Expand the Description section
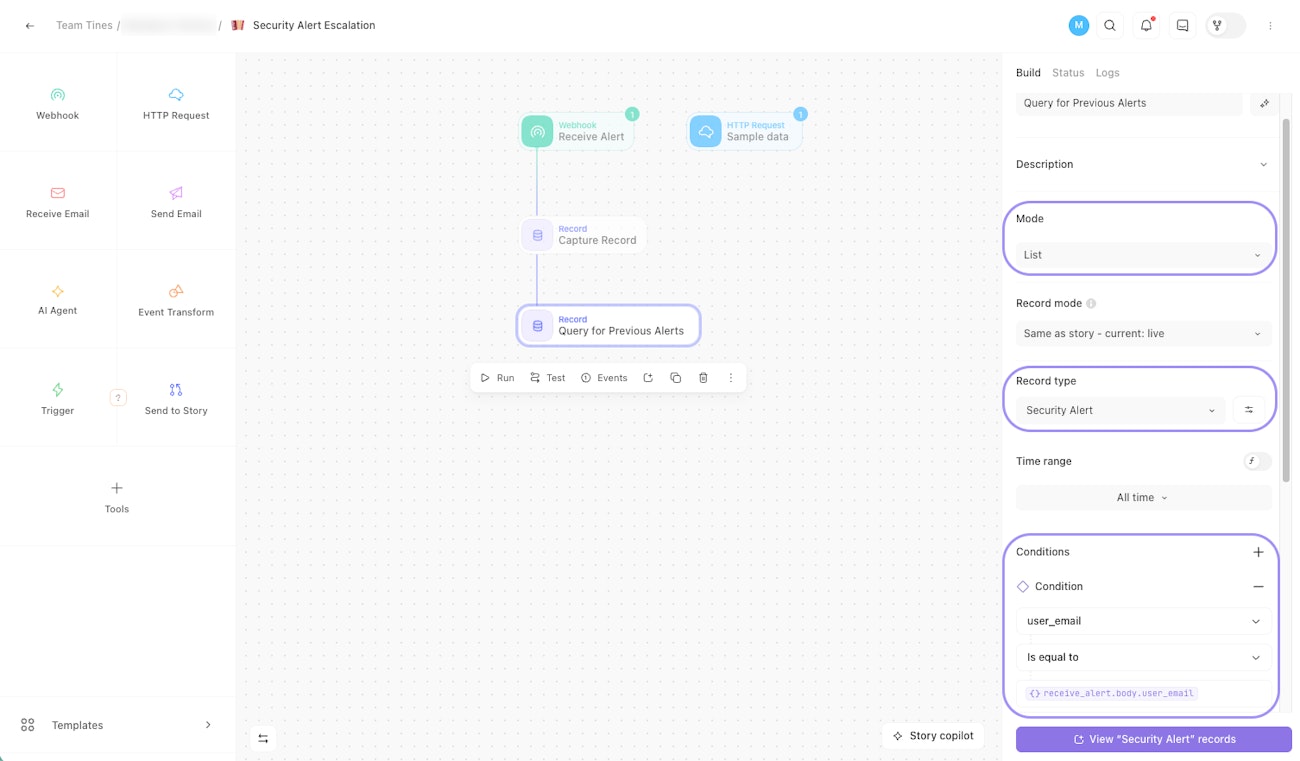 pyautogui.click(x=1144, y=164)
